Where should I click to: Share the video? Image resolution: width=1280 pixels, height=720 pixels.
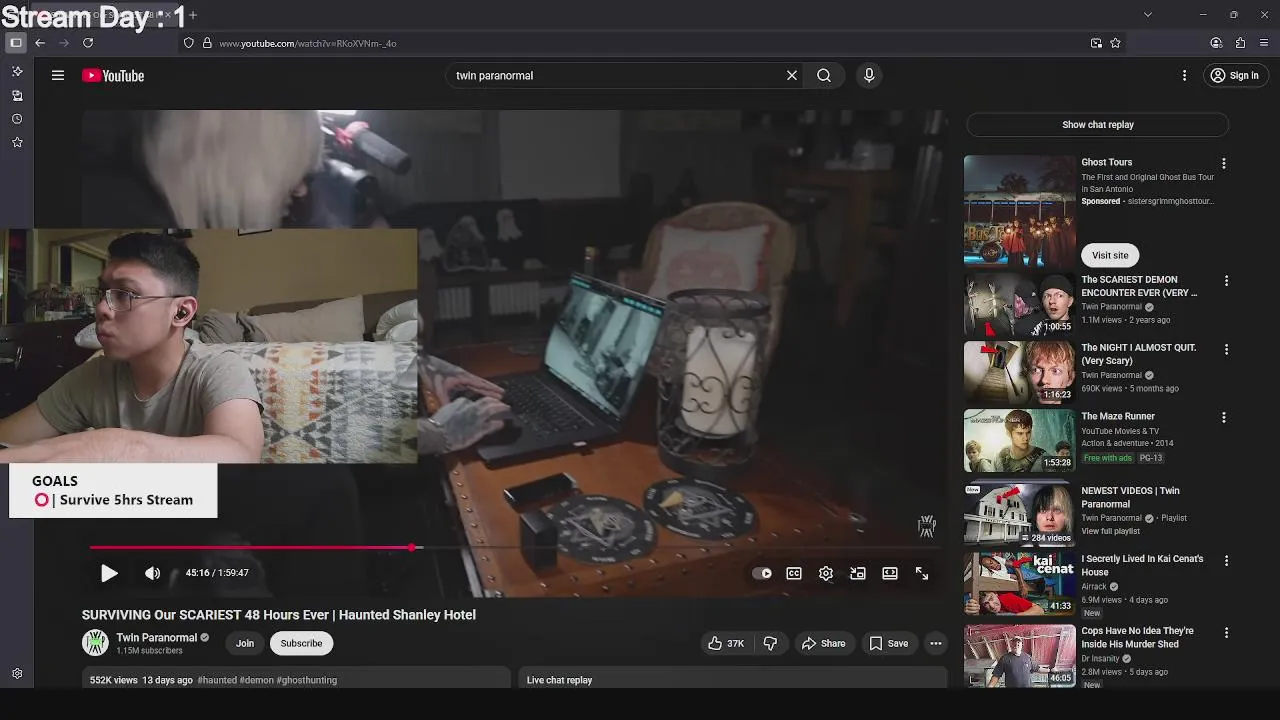[823, 643]
